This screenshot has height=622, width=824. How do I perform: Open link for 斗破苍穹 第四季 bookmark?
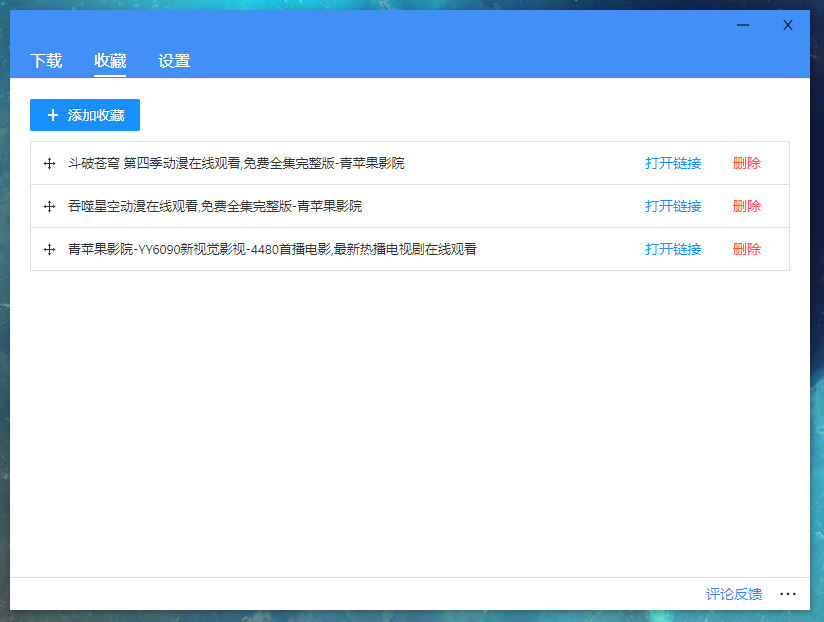[673, 164]
